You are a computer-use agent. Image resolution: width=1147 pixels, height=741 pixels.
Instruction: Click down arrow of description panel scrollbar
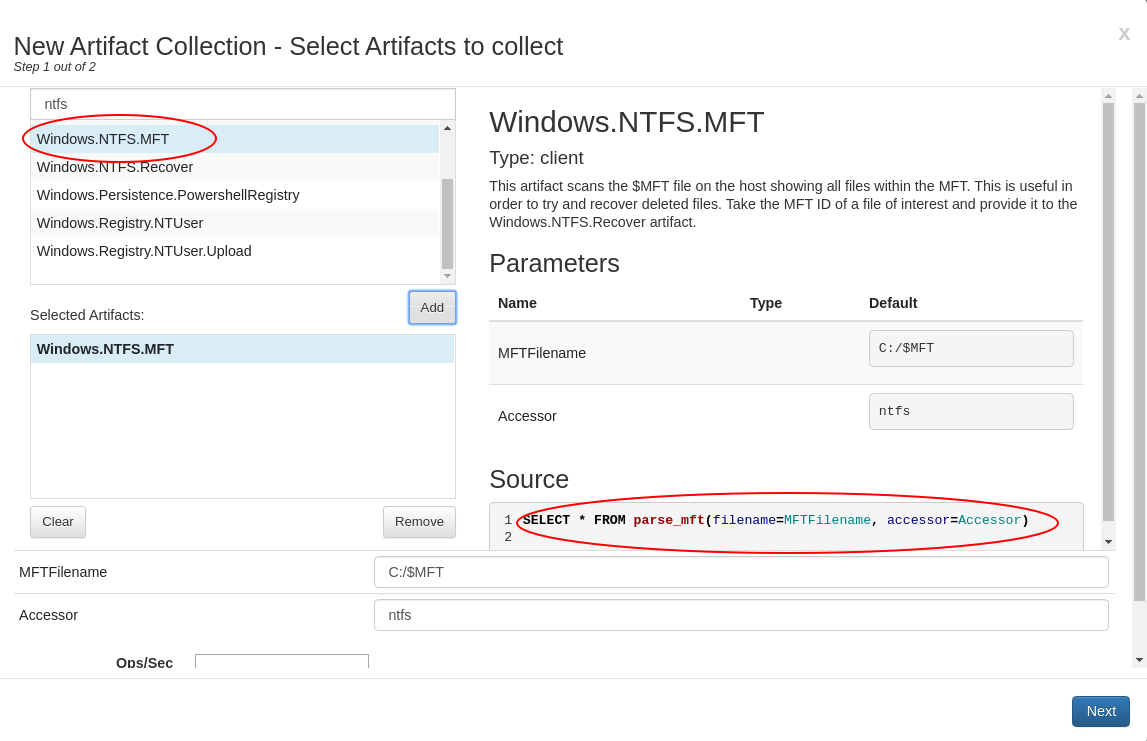click(1108, 542)
